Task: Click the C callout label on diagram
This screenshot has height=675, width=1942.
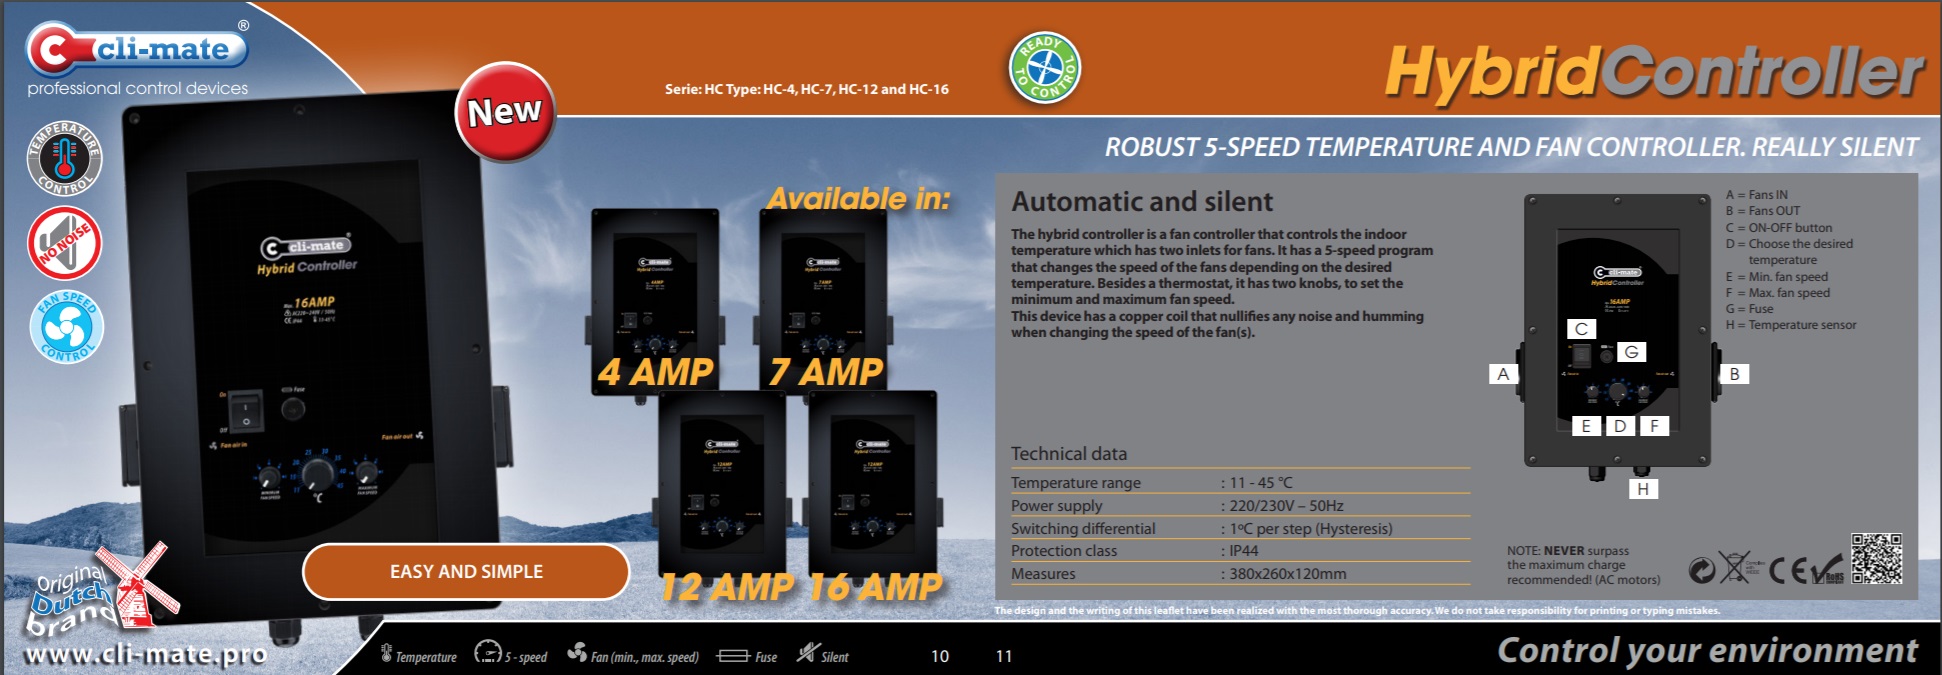Action: 1581,329
